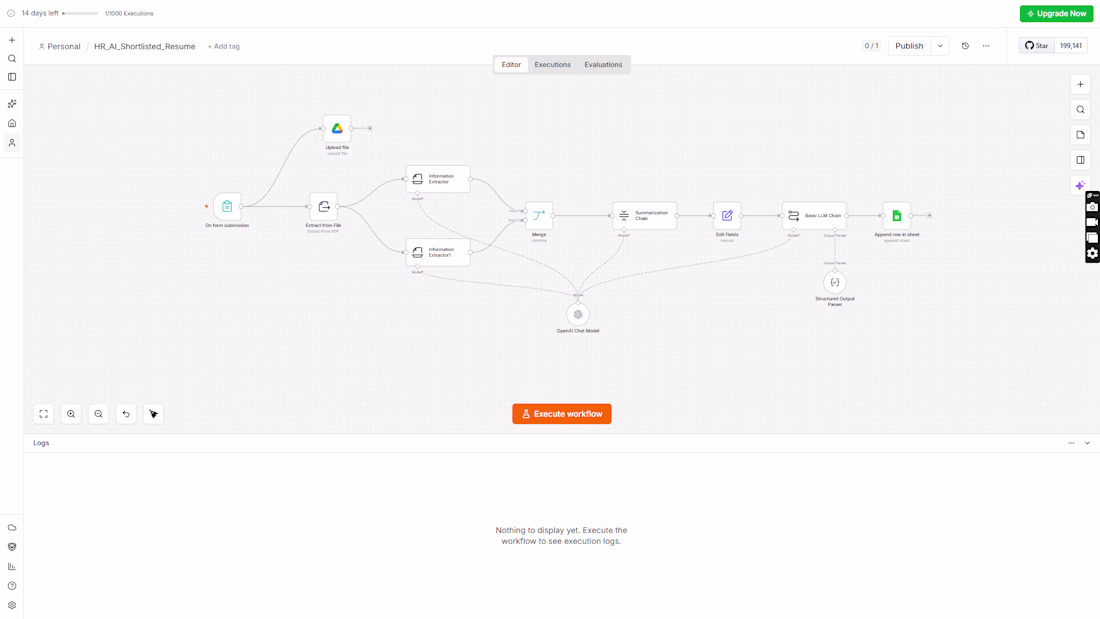Open the cloud icon at the sidebar bottom
Image resolution: width=1100 pixels, height=619 pixels.
(x=12, y=528)
